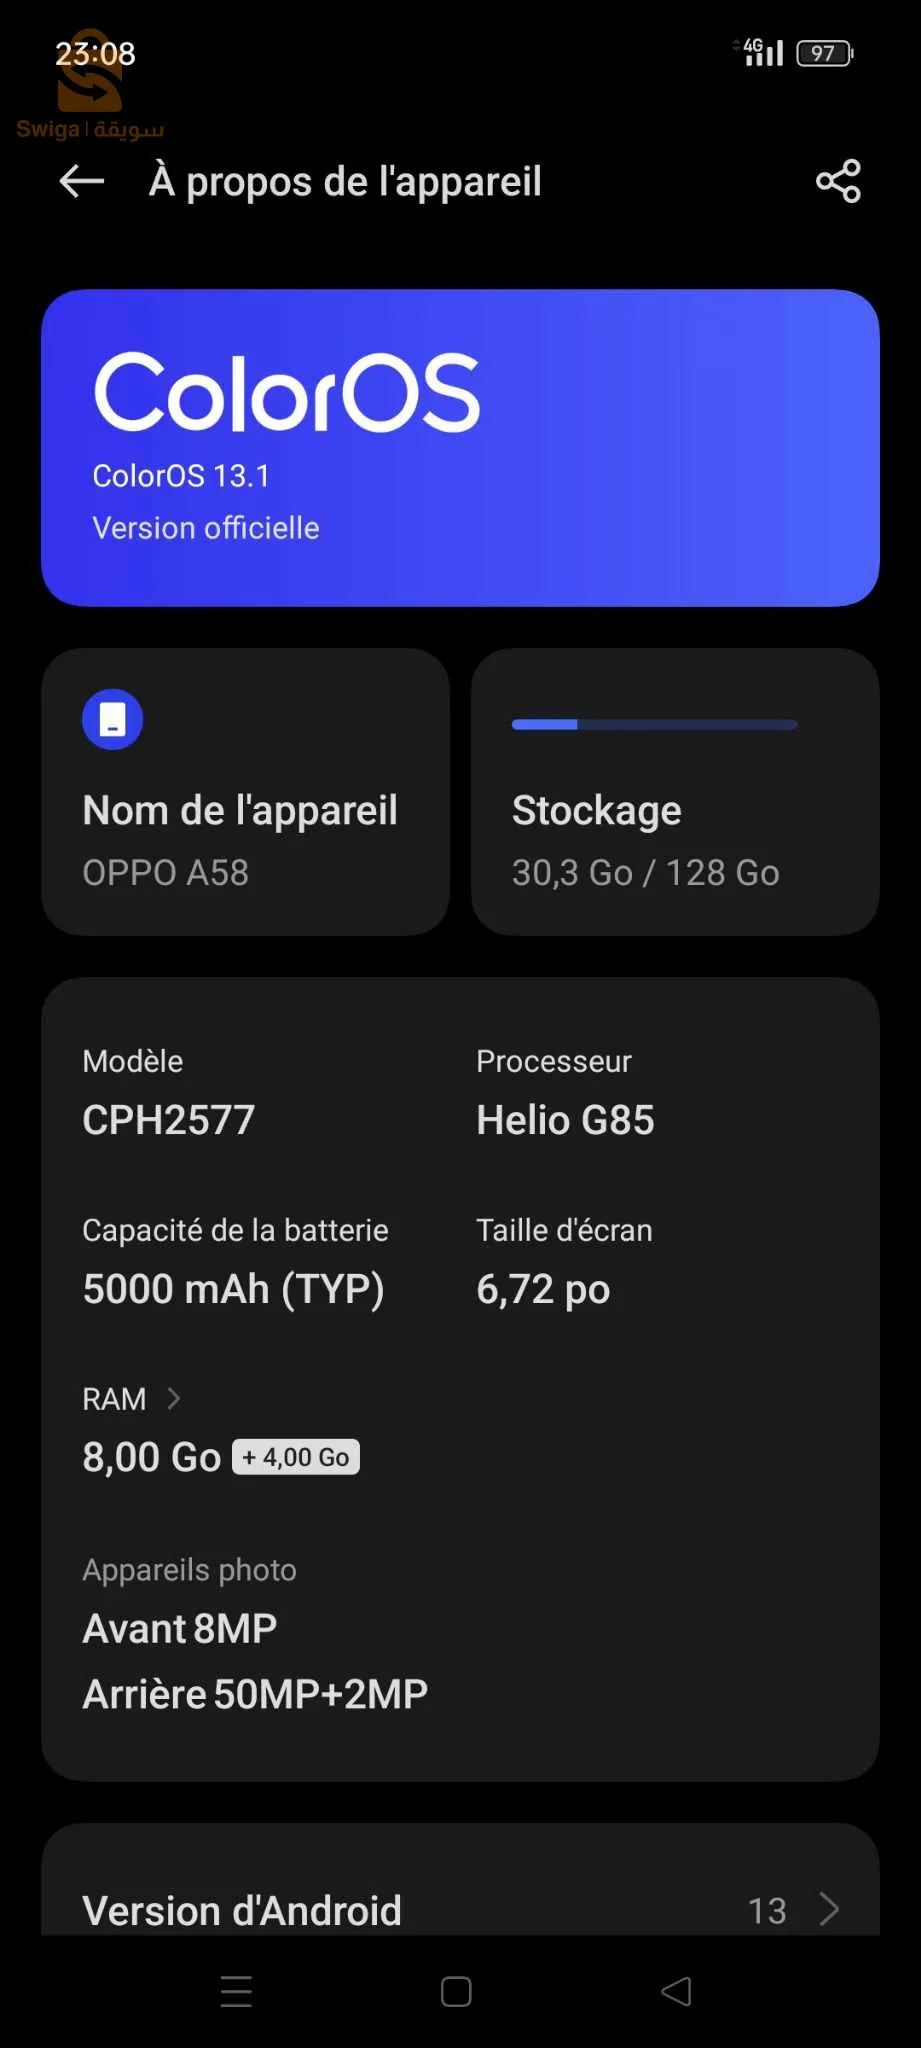This screenshot has height=2048, width=921.
Task: Tap the RAM label
Action: (x=114, y=1399)
